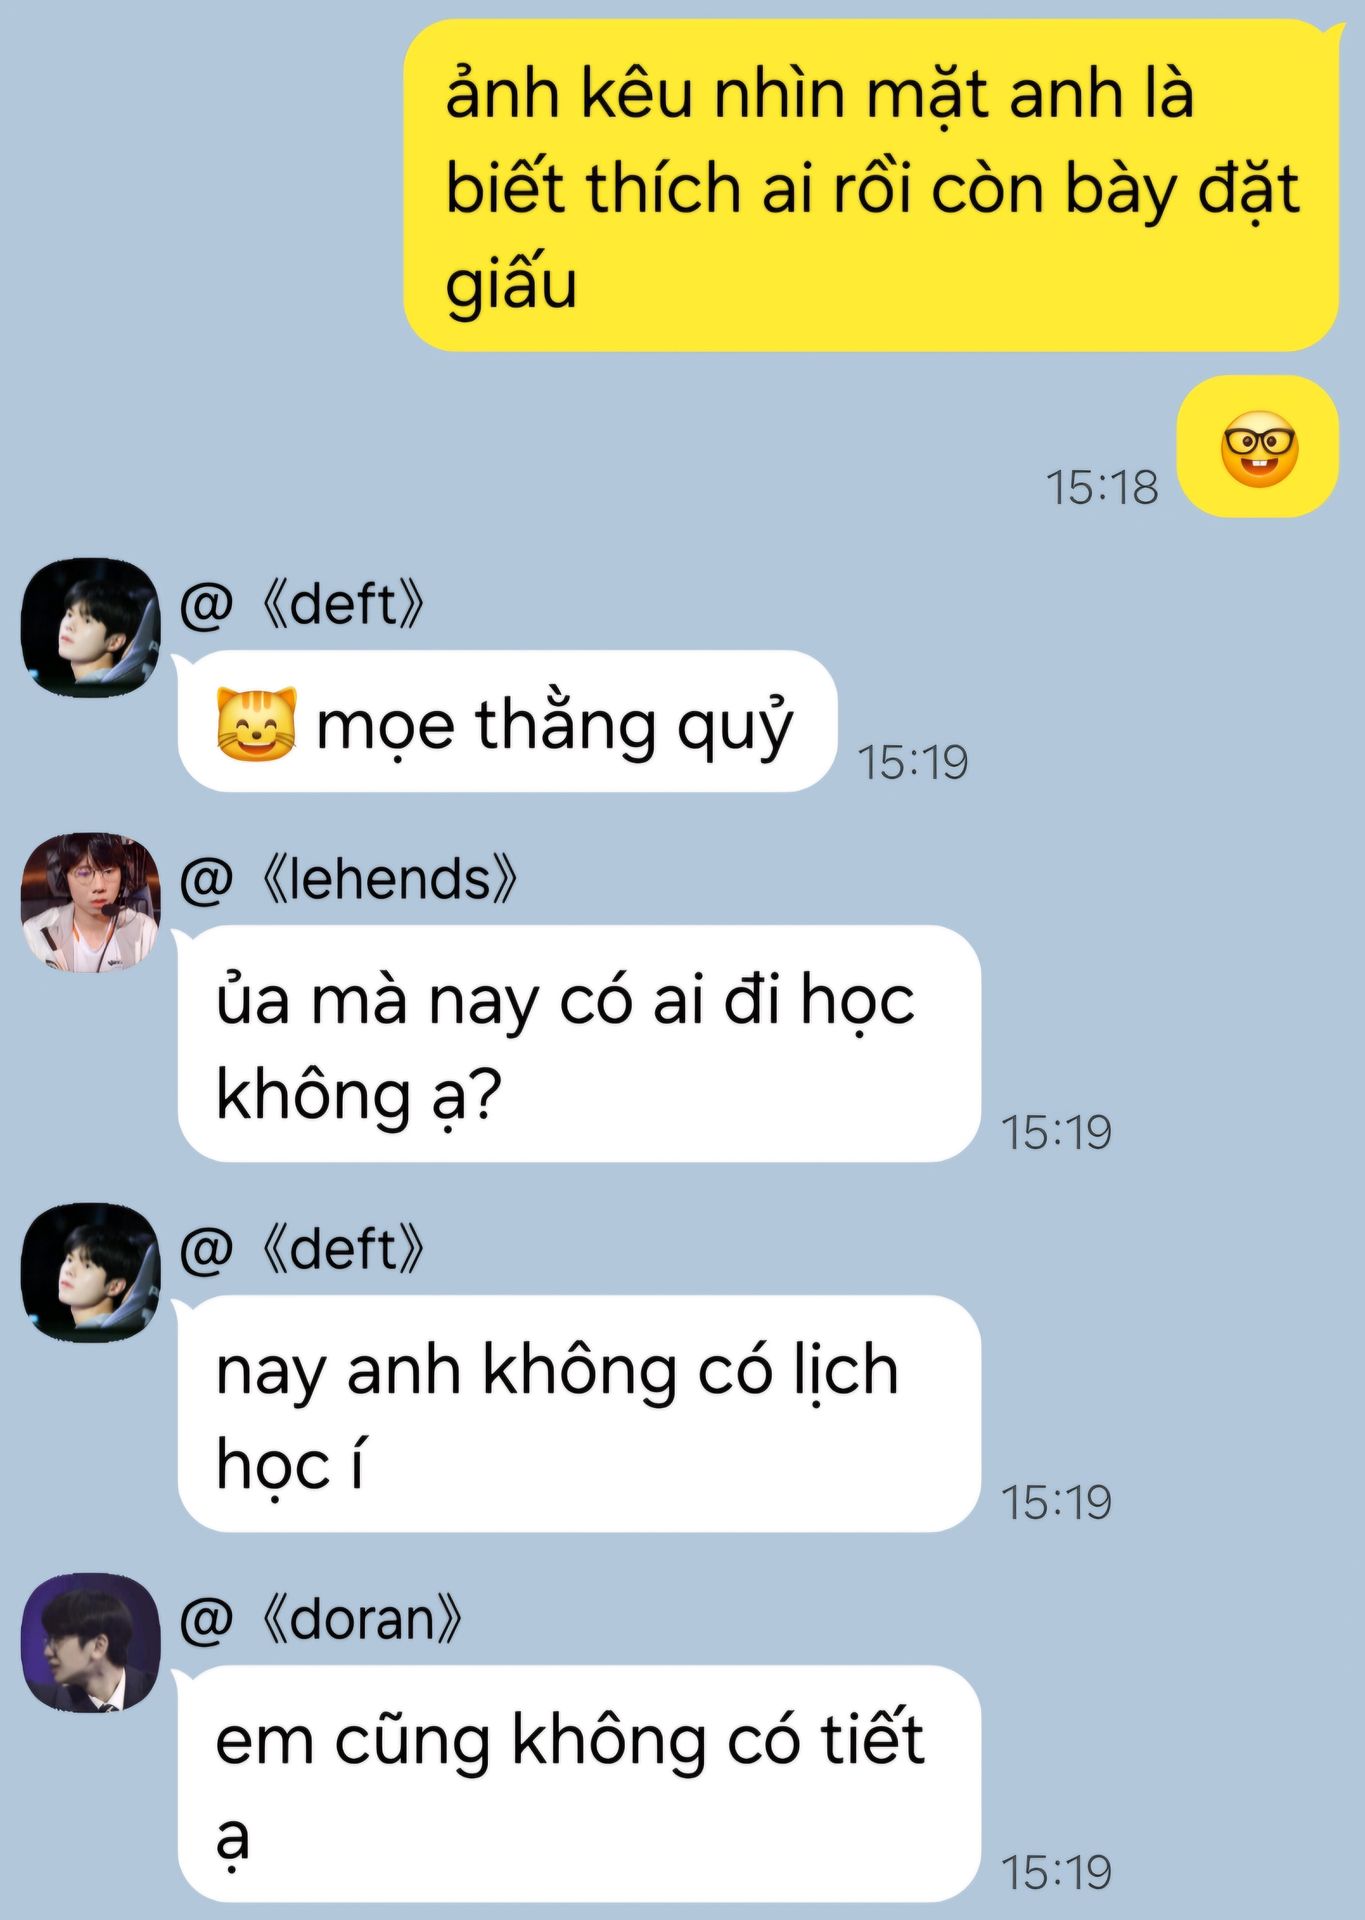The height and width of the screenshot is (1920, 1365).
Task: Open deft's avatar beside "mọe thằng quỷ"
Action: pos(91,627)
